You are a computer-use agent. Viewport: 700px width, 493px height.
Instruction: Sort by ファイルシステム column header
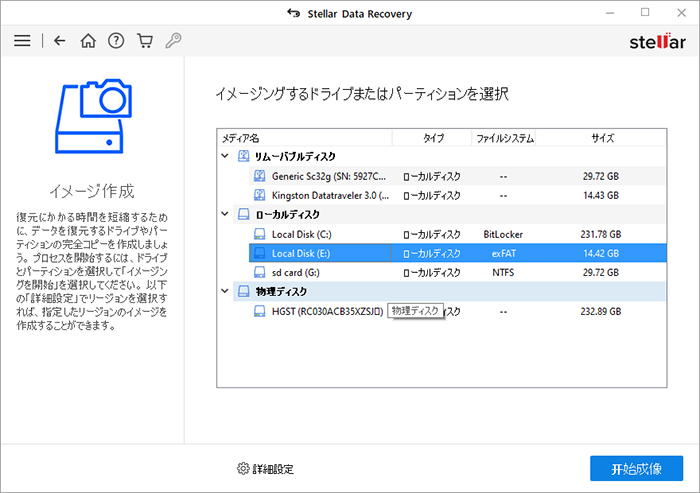(x=505, y=138)
